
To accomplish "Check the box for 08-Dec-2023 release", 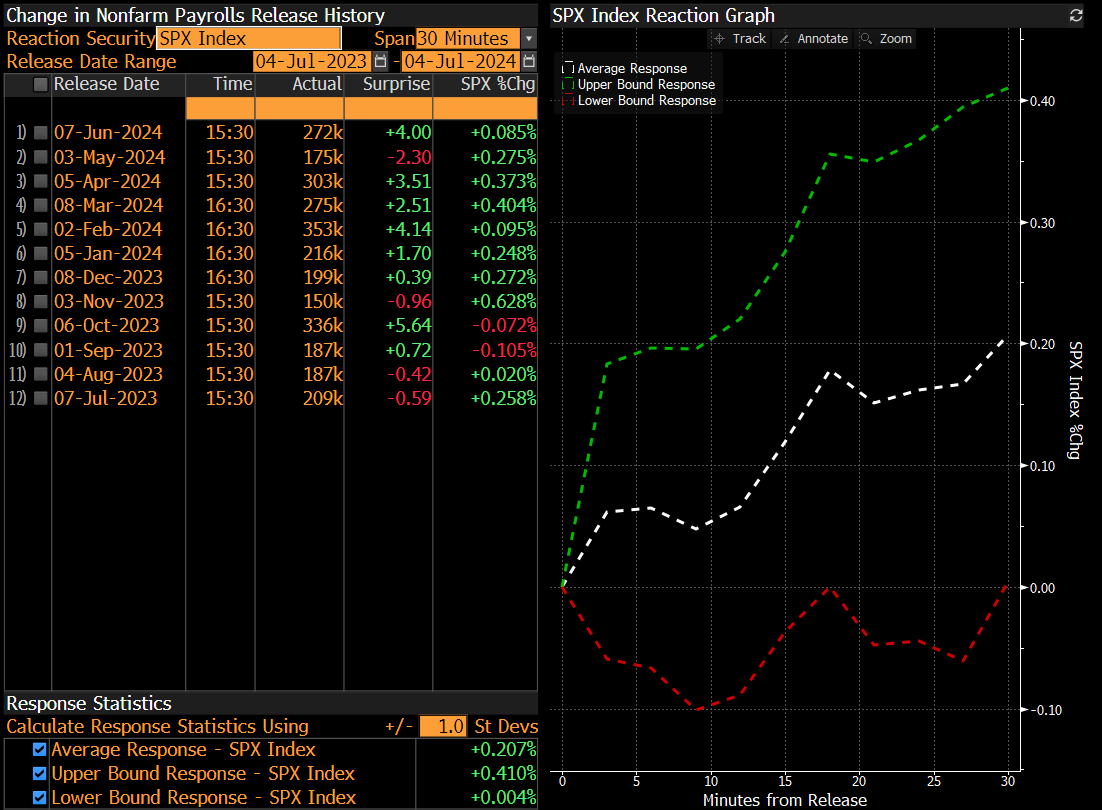I will 41,277.
